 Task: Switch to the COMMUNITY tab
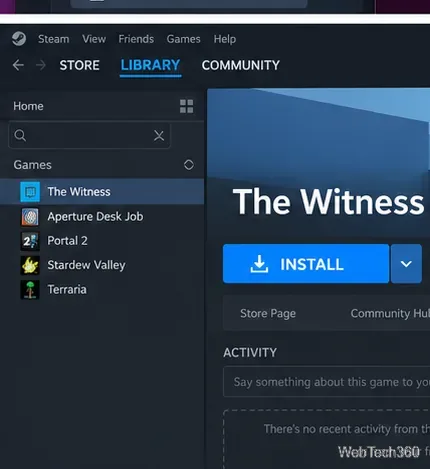(x=241, y=65)
